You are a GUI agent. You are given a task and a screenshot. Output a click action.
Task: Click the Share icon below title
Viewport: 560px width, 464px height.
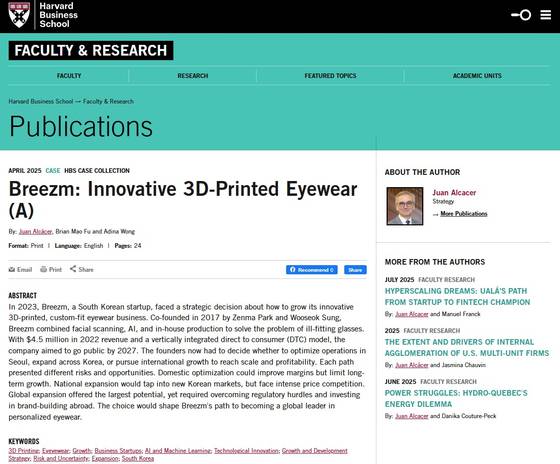coord(73,269)
